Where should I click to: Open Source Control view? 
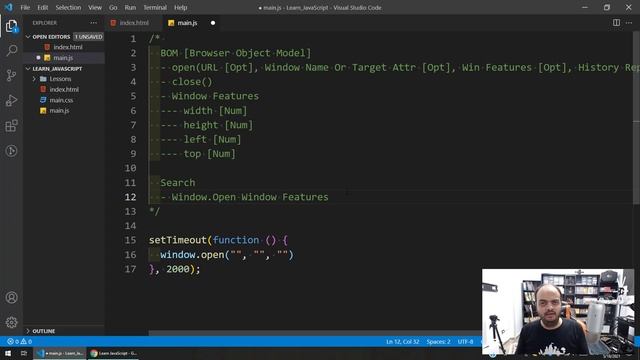point(11,75)
